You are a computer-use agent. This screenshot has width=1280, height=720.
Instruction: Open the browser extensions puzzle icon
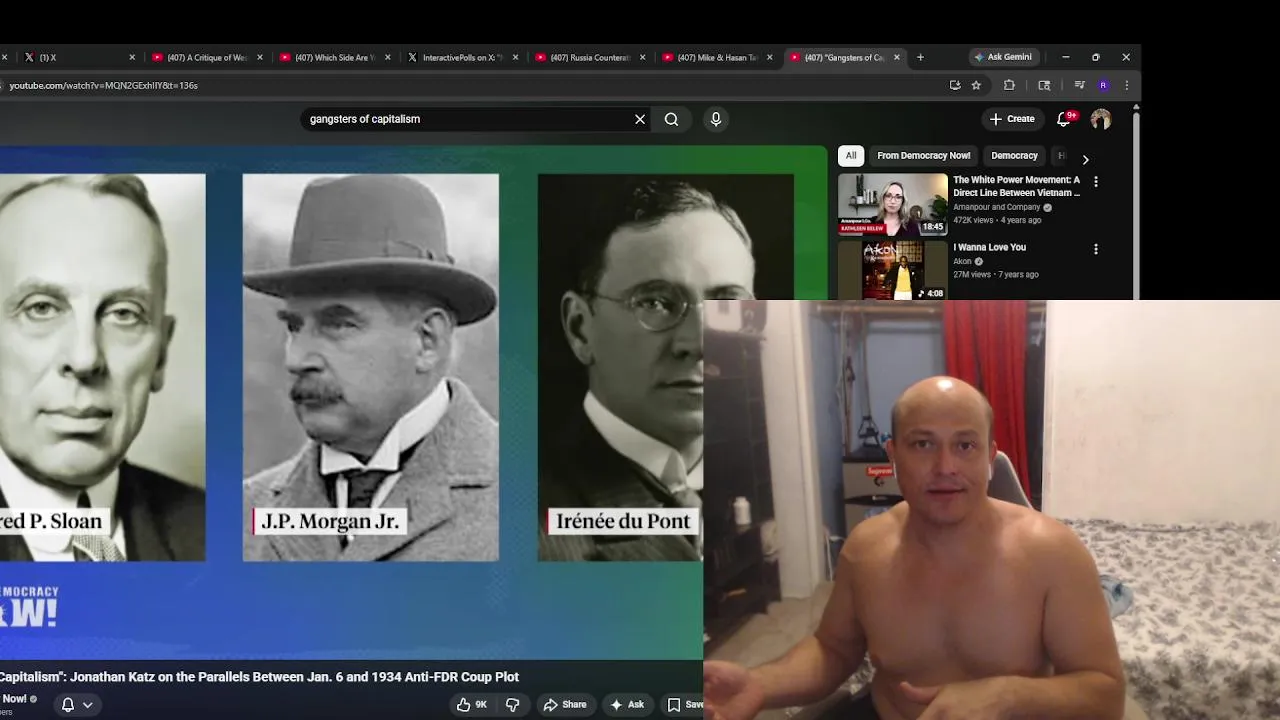tap(1009, 85)
